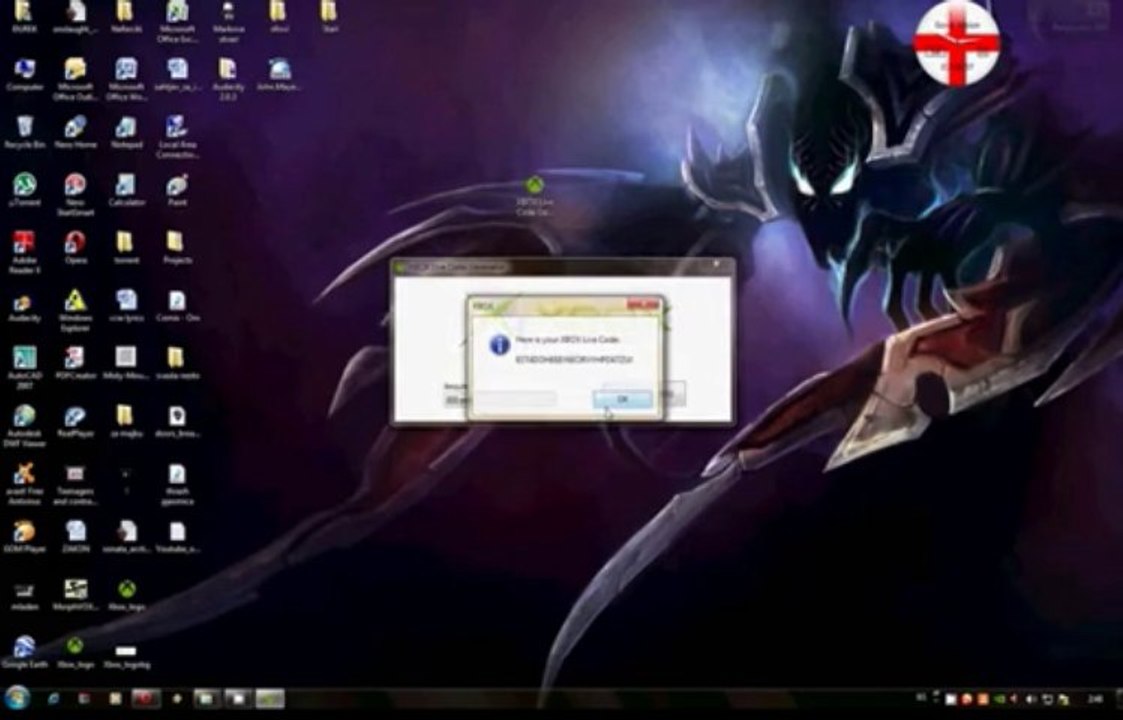
Task: Open the Recycle Bin desktop icon
Action: click(24, 133)
